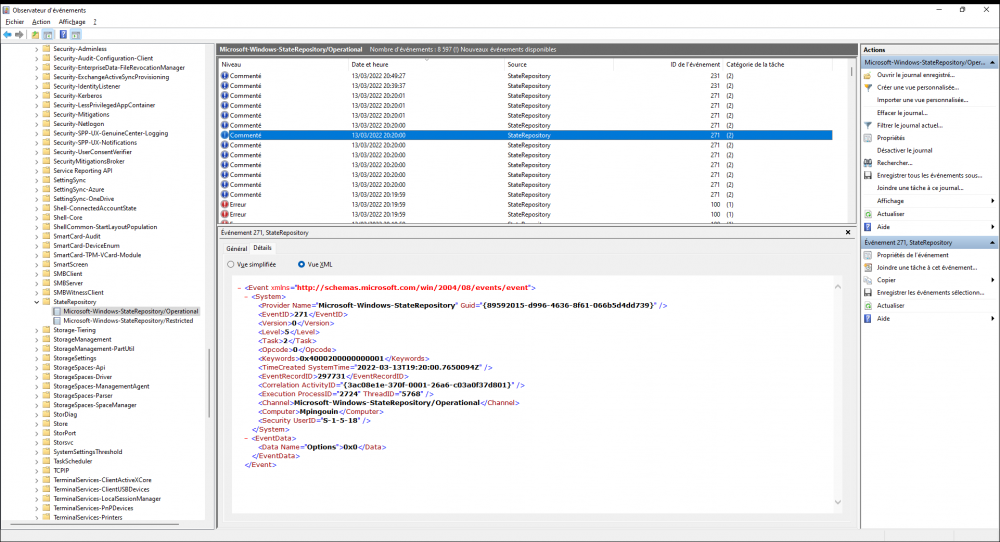Screen dimensions: 1000x542
Task: Click Effacer le journal in the Actions pane
Action: point(900,113)
